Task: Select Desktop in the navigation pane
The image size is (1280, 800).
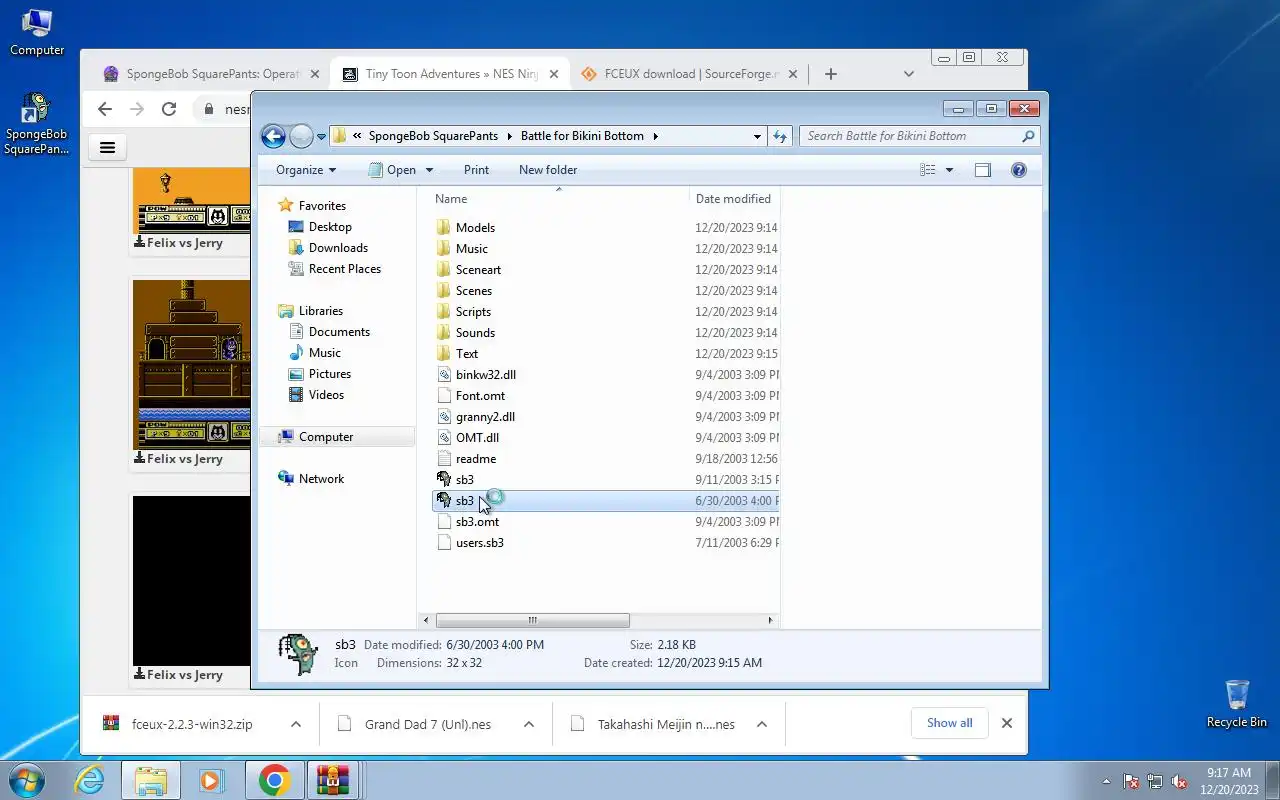Action: 330,227
